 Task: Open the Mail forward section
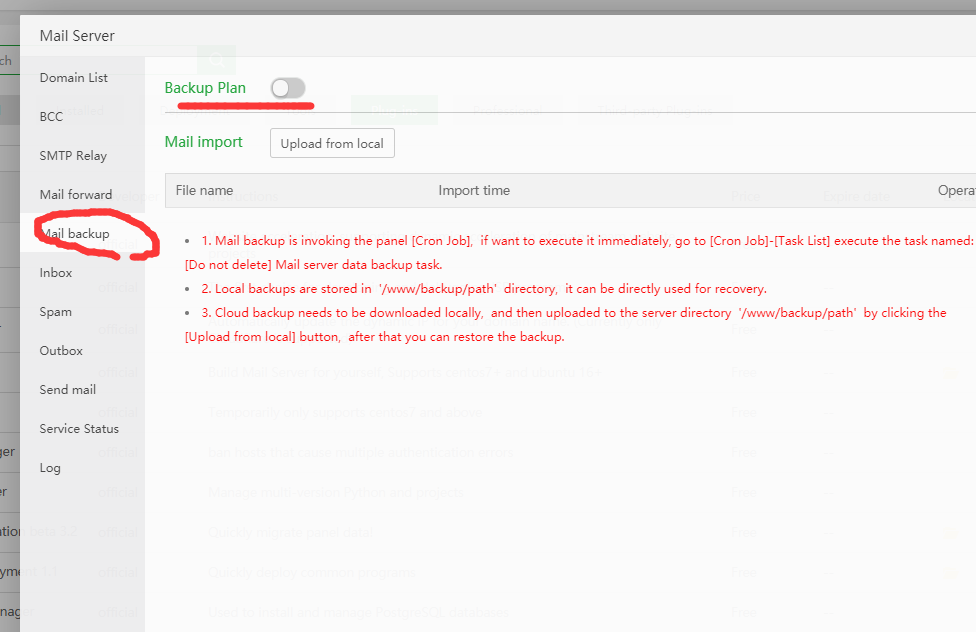76,194
